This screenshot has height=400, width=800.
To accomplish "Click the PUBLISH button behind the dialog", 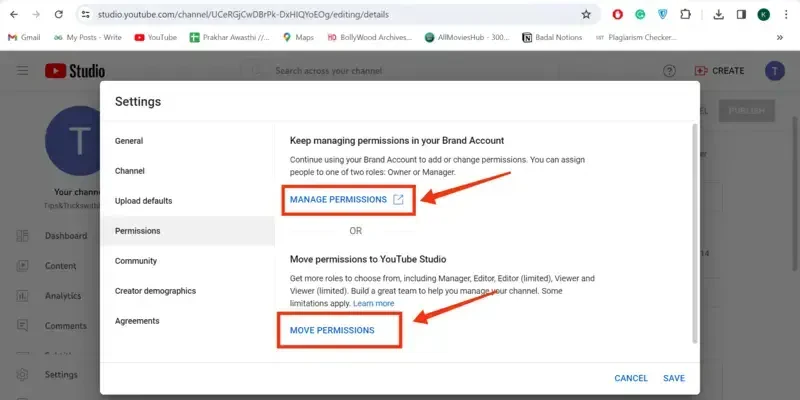I will click(x=746, y=111).
